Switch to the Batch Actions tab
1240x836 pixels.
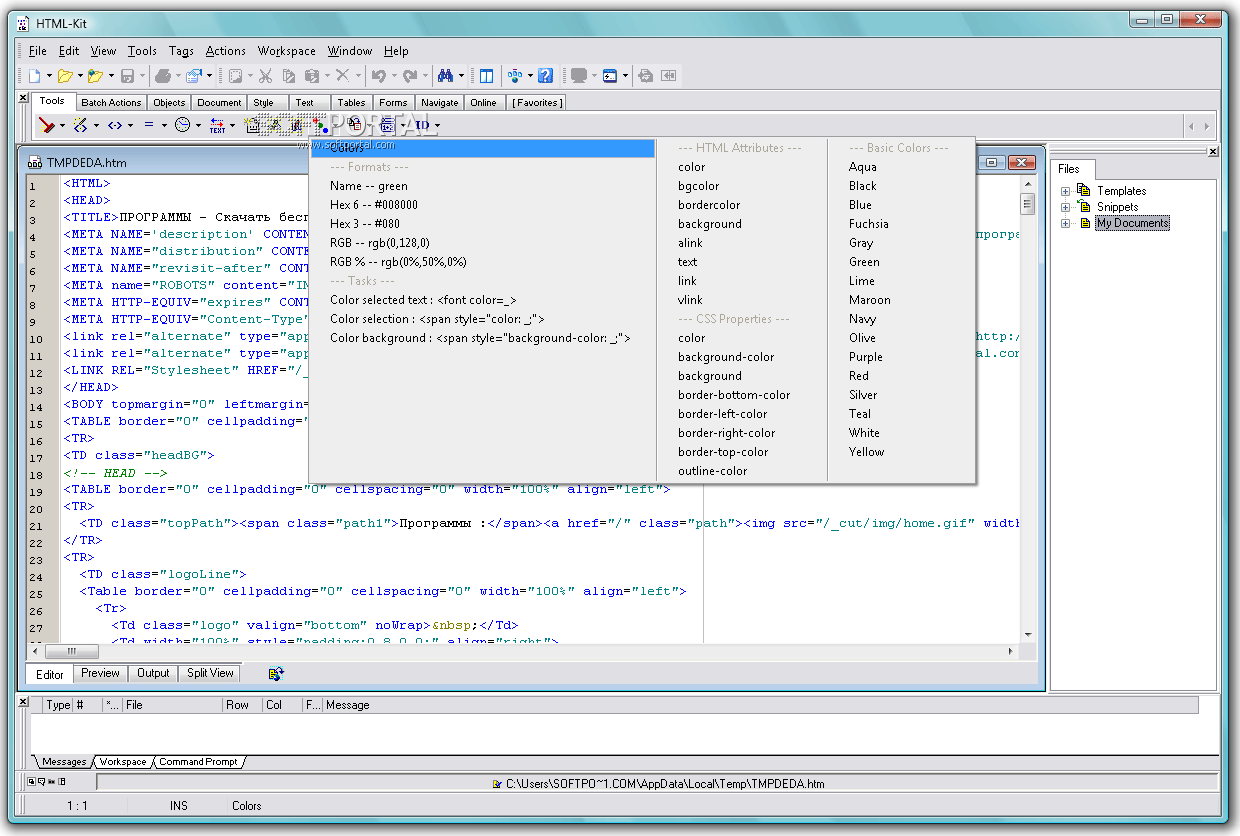click(111, 102)
